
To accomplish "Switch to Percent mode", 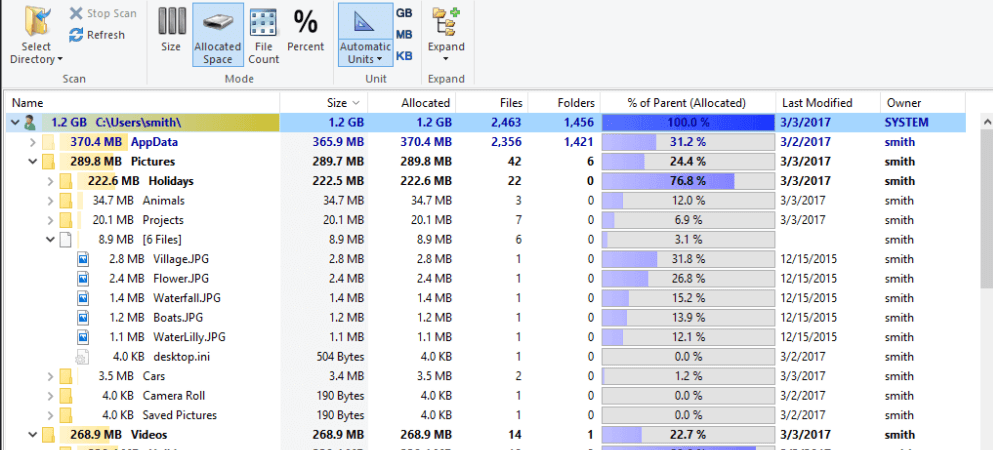I will pyautogui.click(x=305, y=24).
